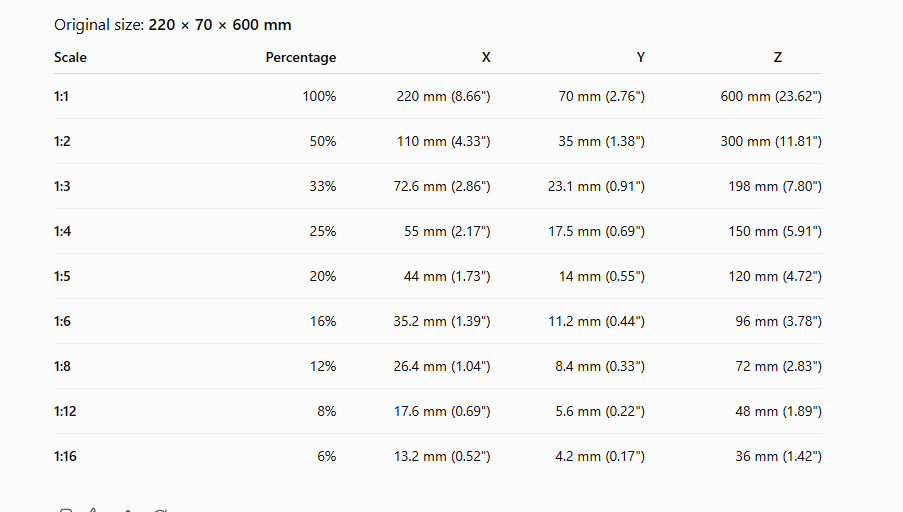
Task: Click the 96 mm (3.78") Z value
Action: point(778,321)
